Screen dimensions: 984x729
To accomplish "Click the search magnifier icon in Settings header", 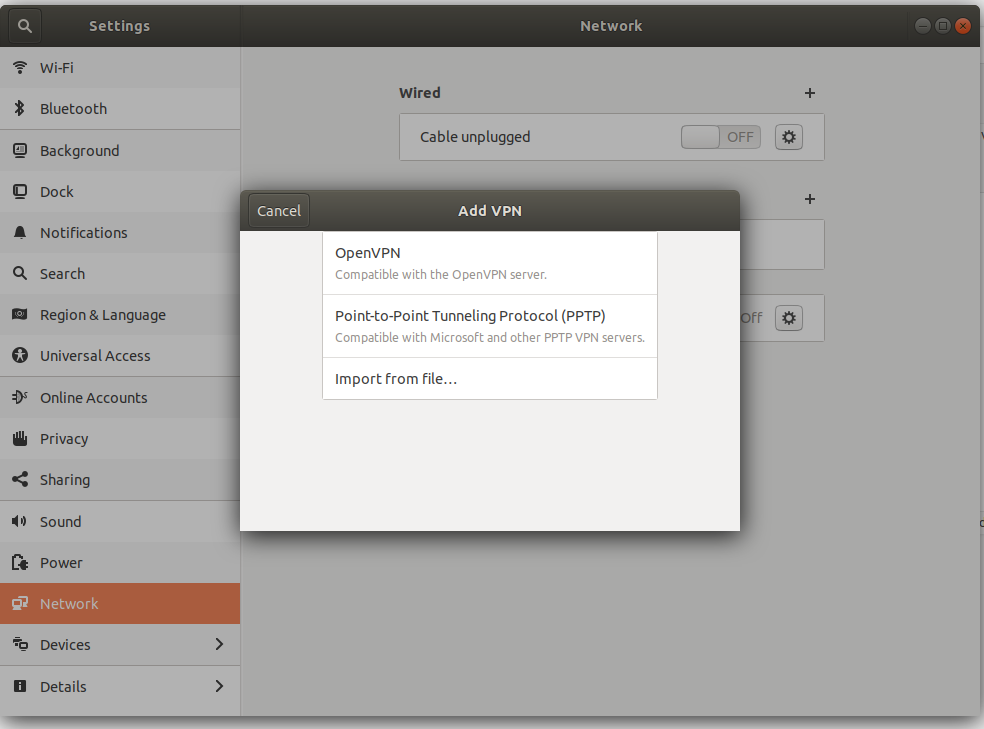I will [24, 26].
